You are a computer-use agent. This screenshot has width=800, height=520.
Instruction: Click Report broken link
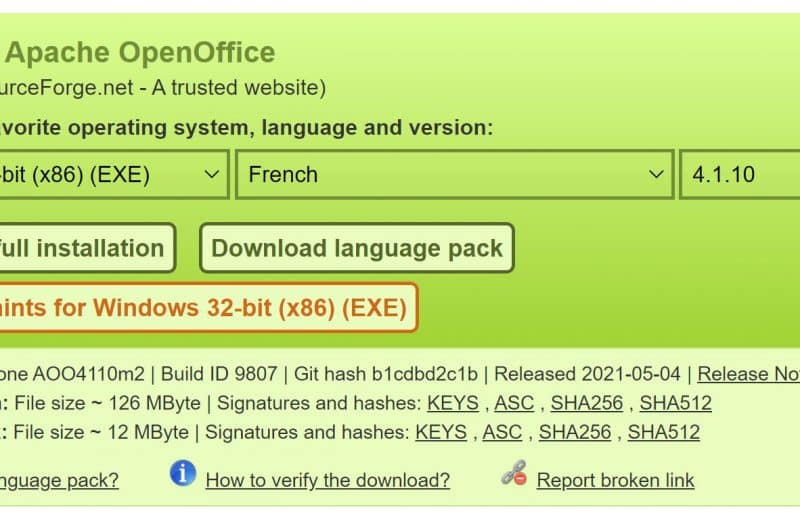(x=615, y=480)
